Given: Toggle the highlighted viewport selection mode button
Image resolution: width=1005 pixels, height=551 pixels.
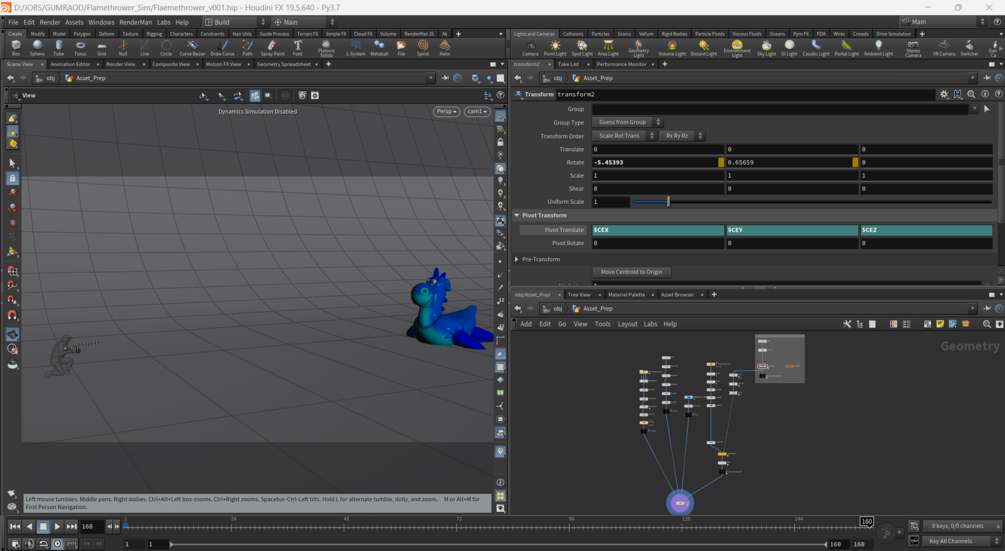Looking at the screenshot, I should tap(255, 95).
